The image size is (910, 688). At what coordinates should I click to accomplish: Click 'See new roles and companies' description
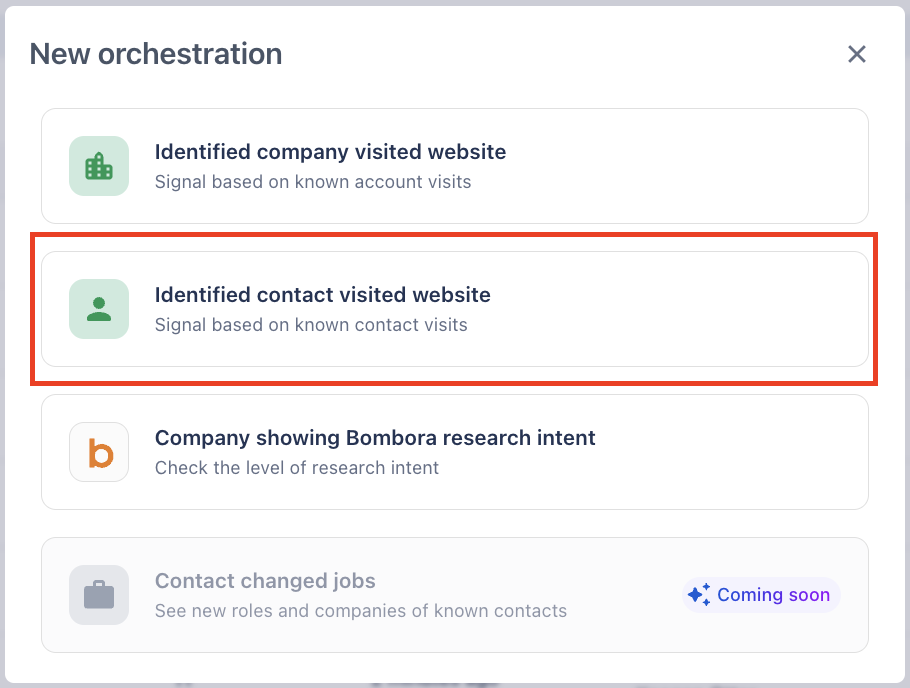[360, 611]
